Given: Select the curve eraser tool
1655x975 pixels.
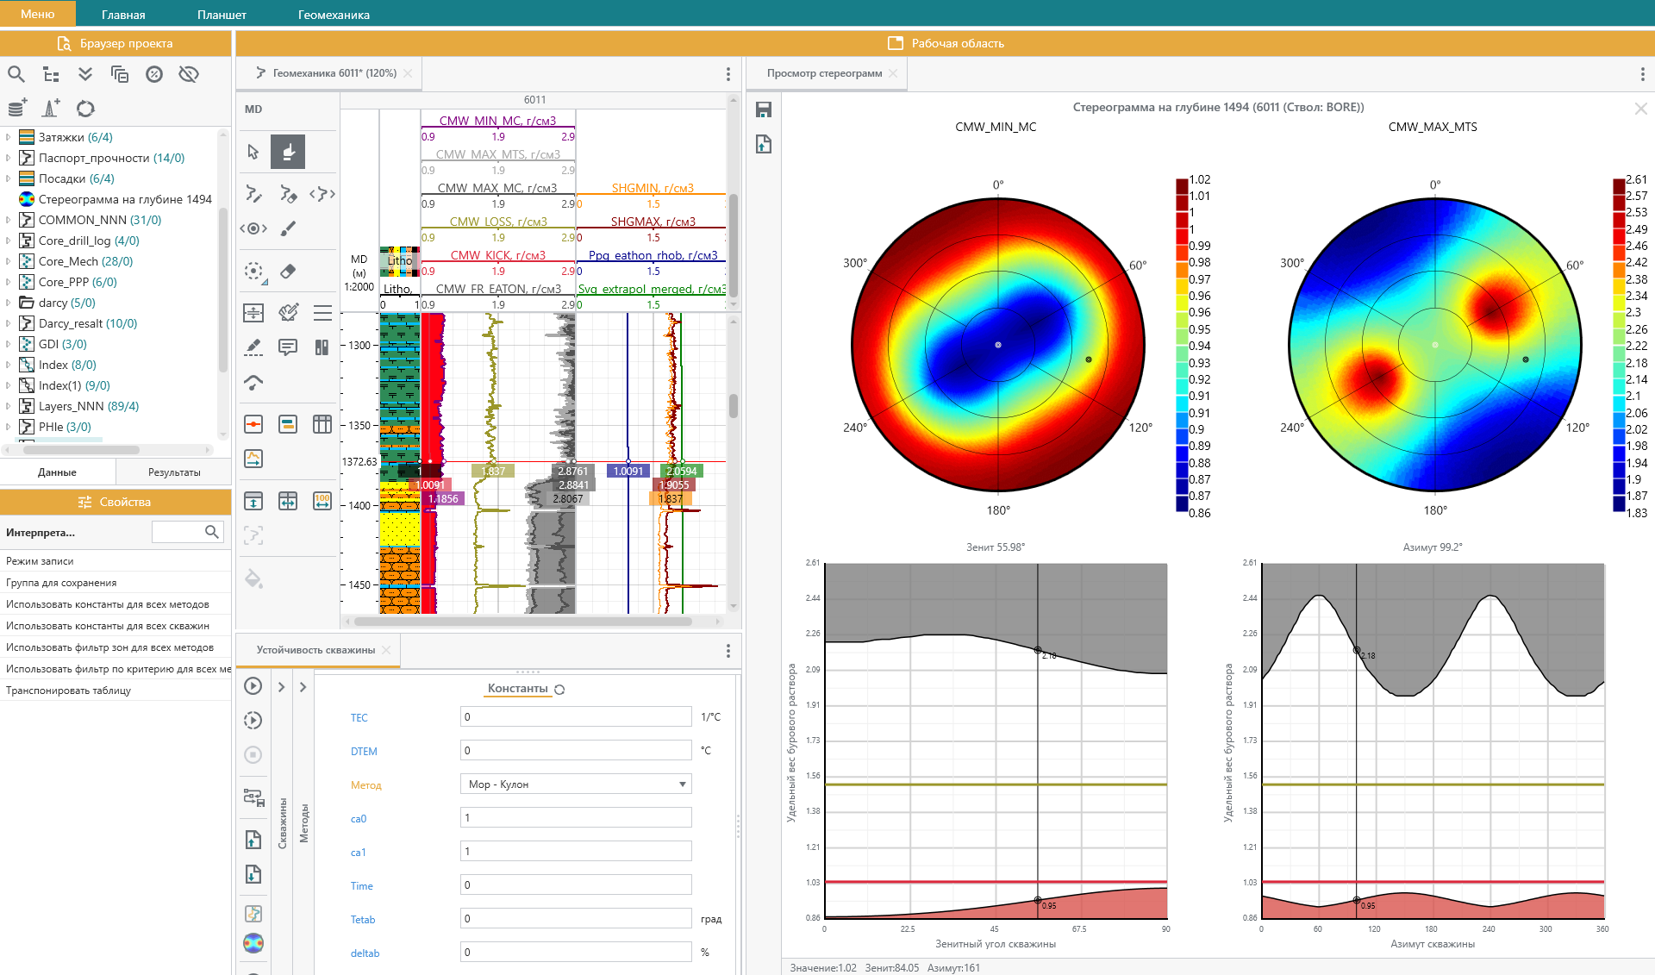Looking at the screenshot, I should point(288,194).
